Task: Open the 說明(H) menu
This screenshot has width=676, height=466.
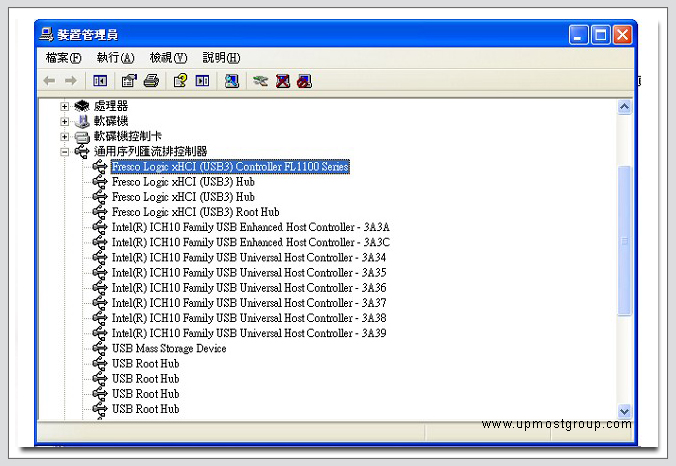Action: [221, 57]
